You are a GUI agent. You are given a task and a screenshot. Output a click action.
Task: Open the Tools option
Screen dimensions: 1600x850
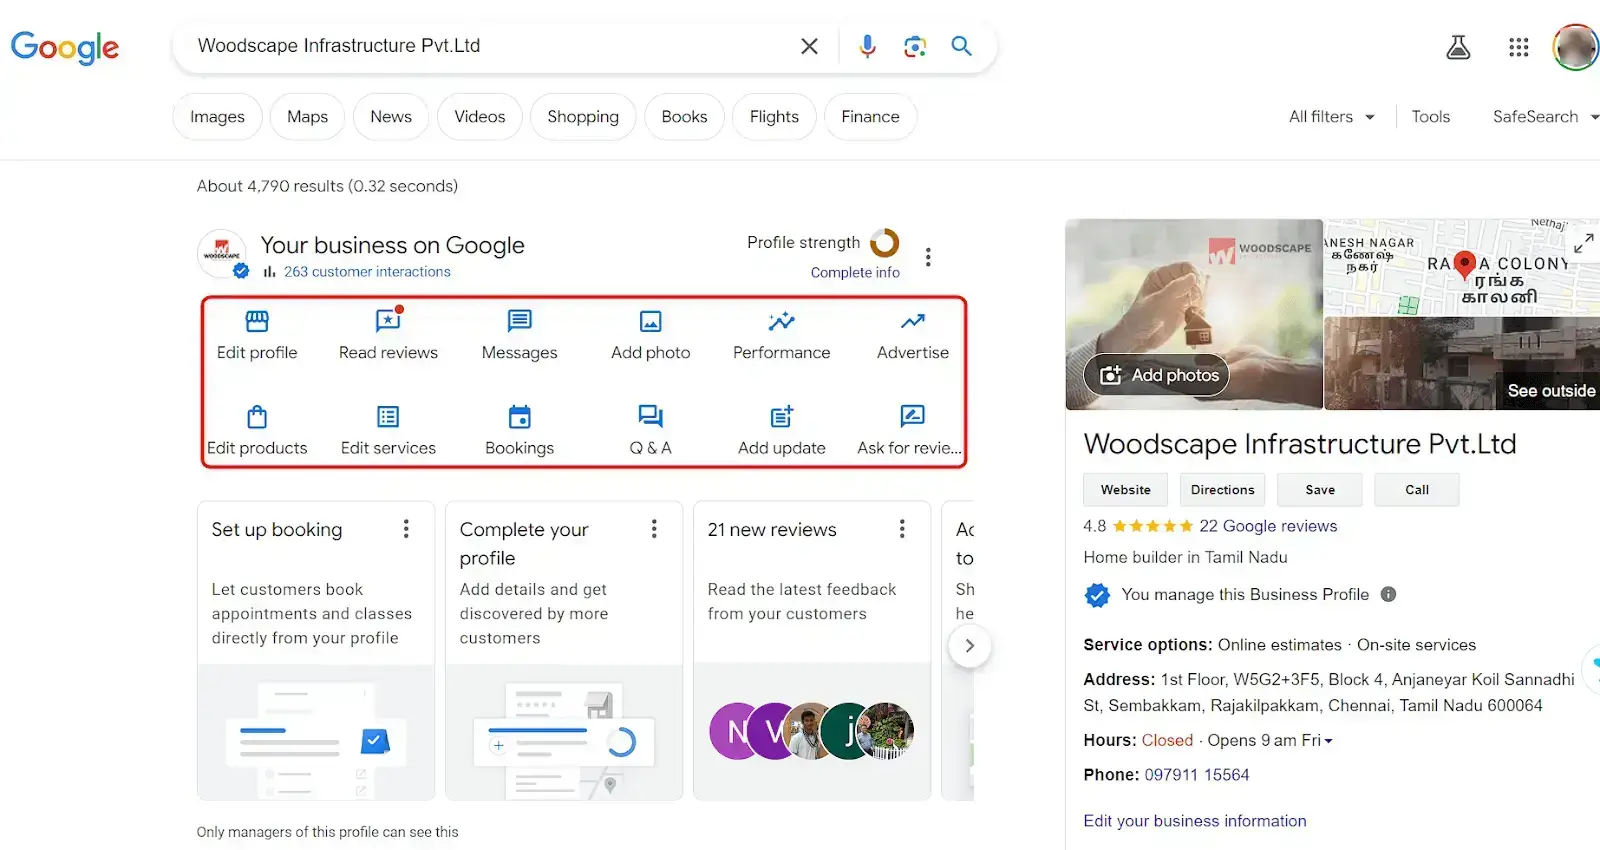point(1430,117)
